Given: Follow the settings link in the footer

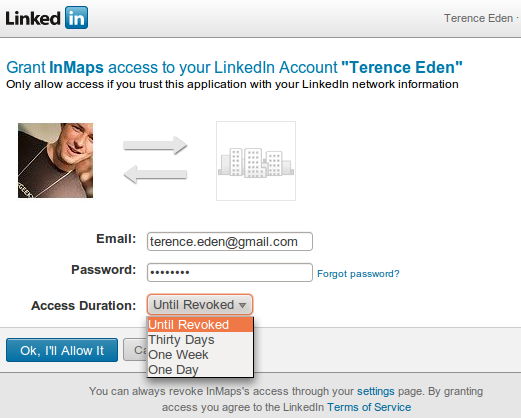Looking at the screenshot, I should click(x=376, y=391).
